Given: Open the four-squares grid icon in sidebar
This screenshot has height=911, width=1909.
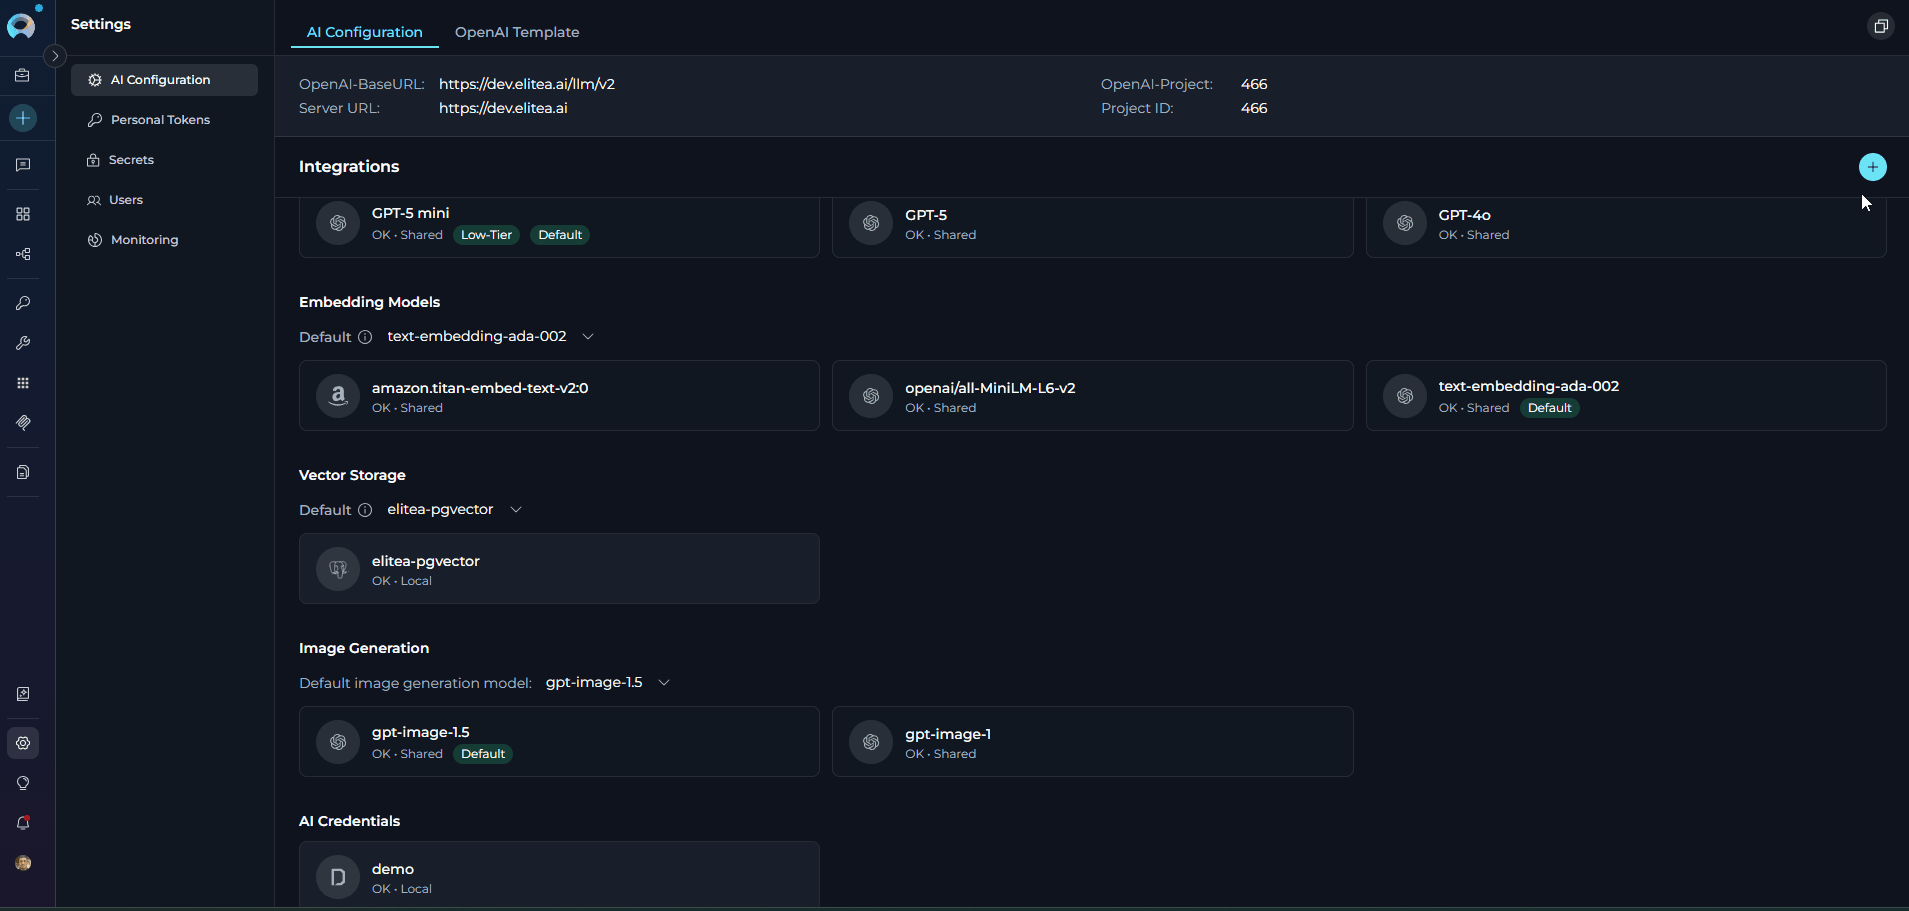Looking at the screenshot, I should click(23, 214).
